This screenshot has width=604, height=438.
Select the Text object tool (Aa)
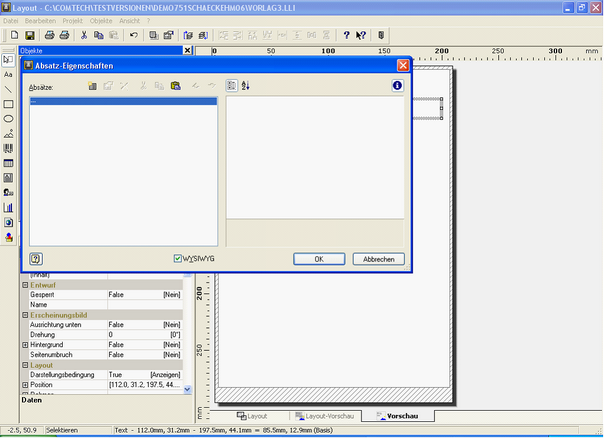coord(8,74)
